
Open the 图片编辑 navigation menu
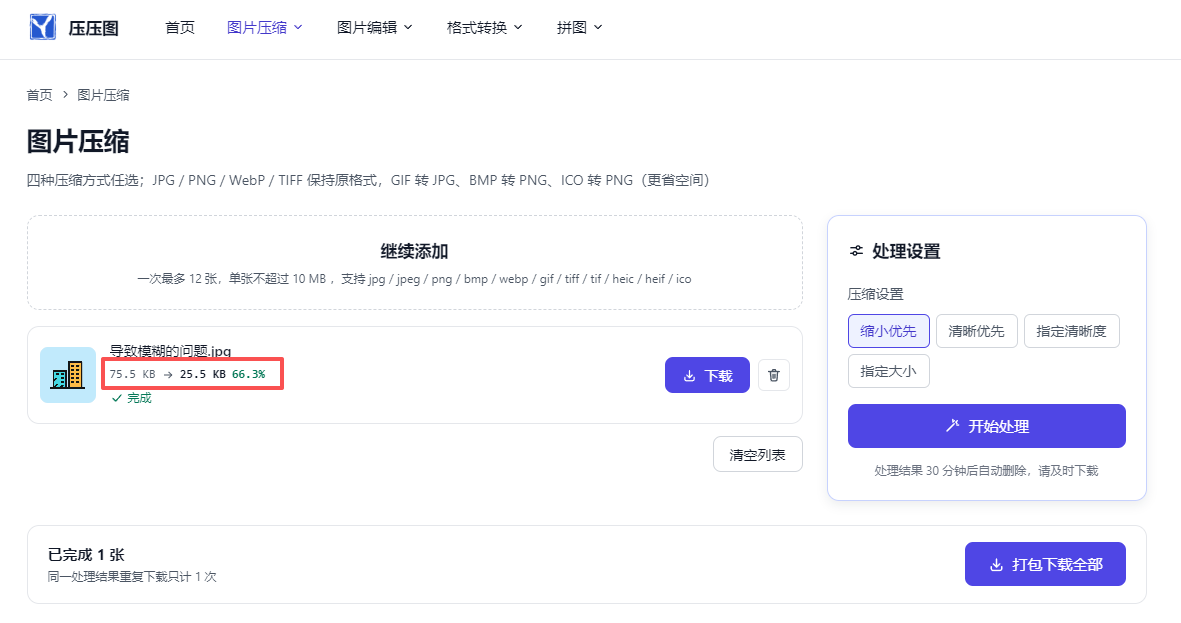(374, 27)
